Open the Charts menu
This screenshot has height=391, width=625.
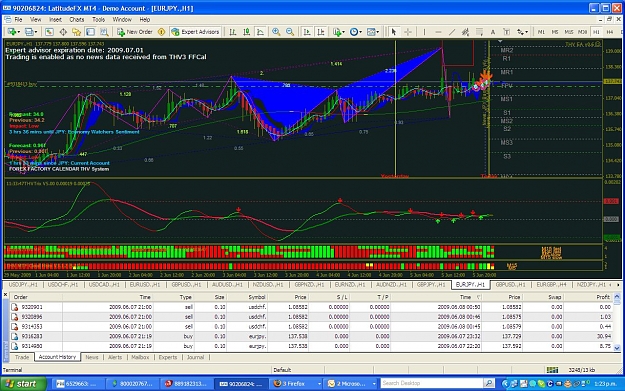(x=77, y=20)
